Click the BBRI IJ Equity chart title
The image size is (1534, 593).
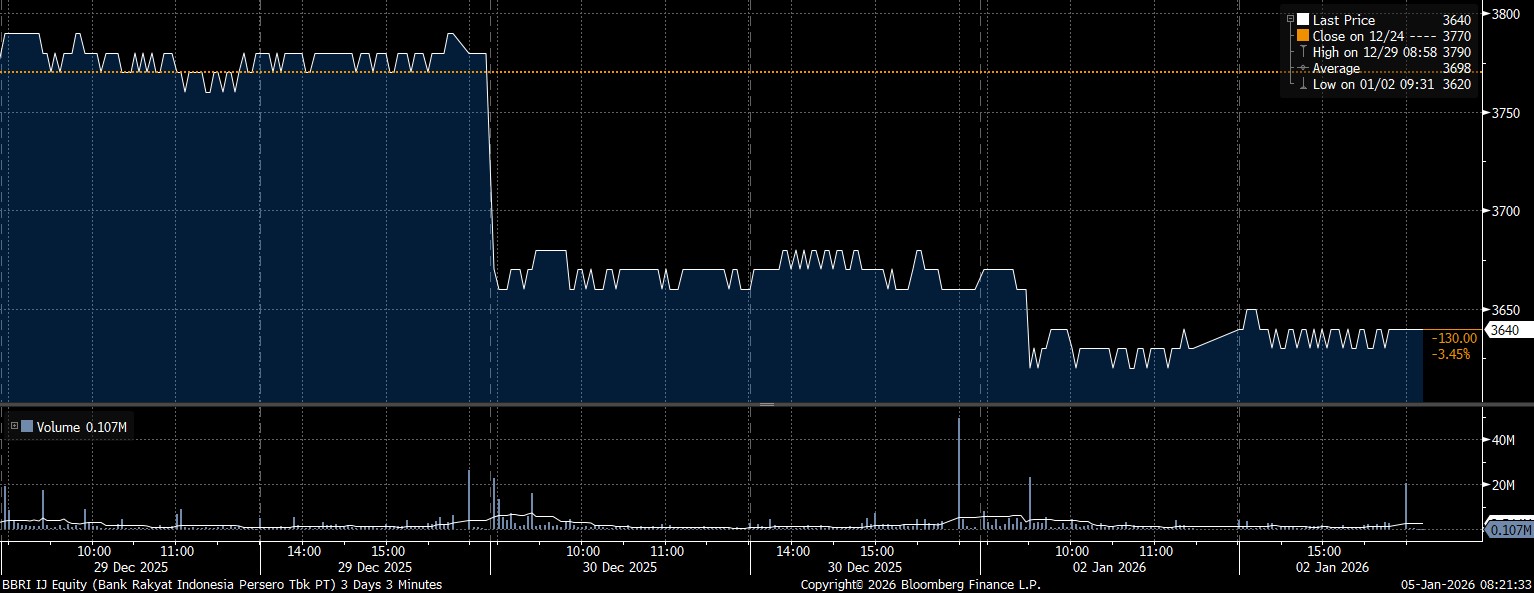point(221,584)
